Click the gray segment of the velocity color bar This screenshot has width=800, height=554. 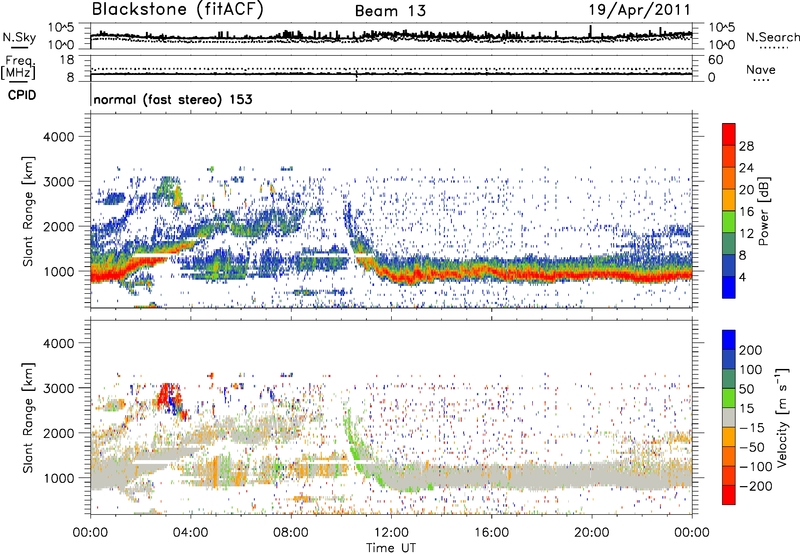(x=729, y=417)
